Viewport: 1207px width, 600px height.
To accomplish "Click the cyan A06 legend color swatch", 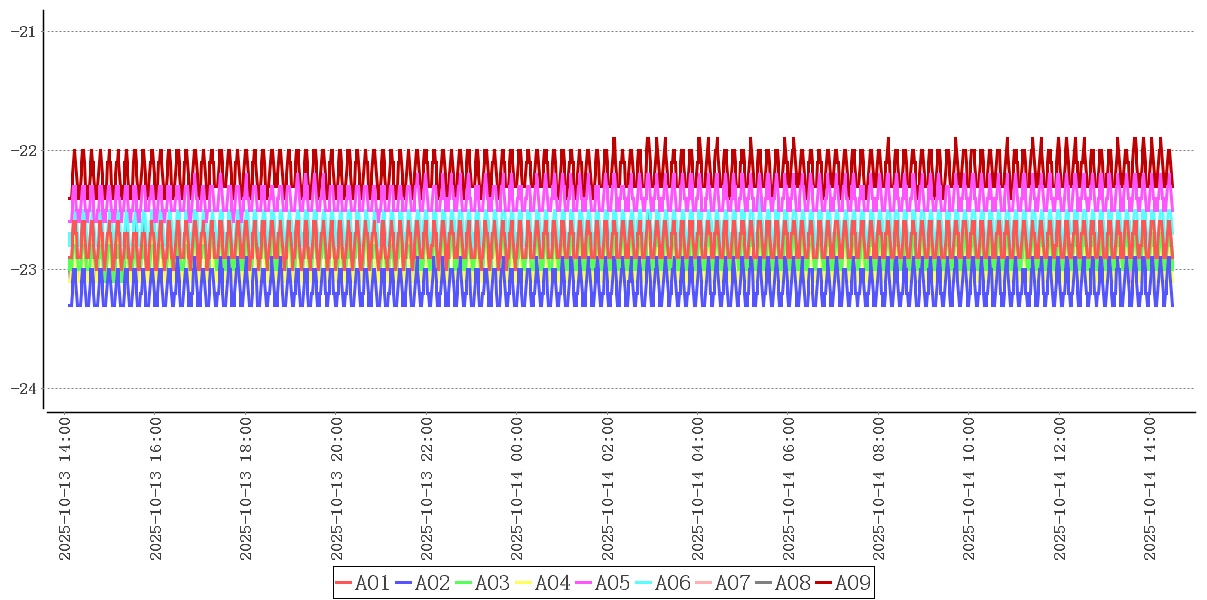I will (x=643, y=583).
